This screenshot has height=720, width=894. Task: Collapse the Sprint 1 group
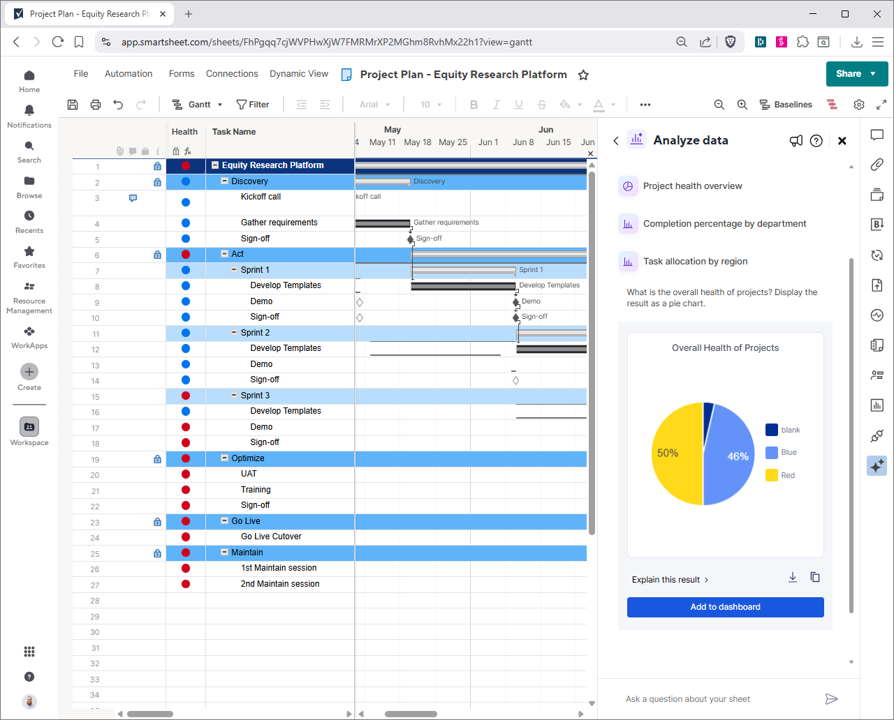tap(234, 270)
